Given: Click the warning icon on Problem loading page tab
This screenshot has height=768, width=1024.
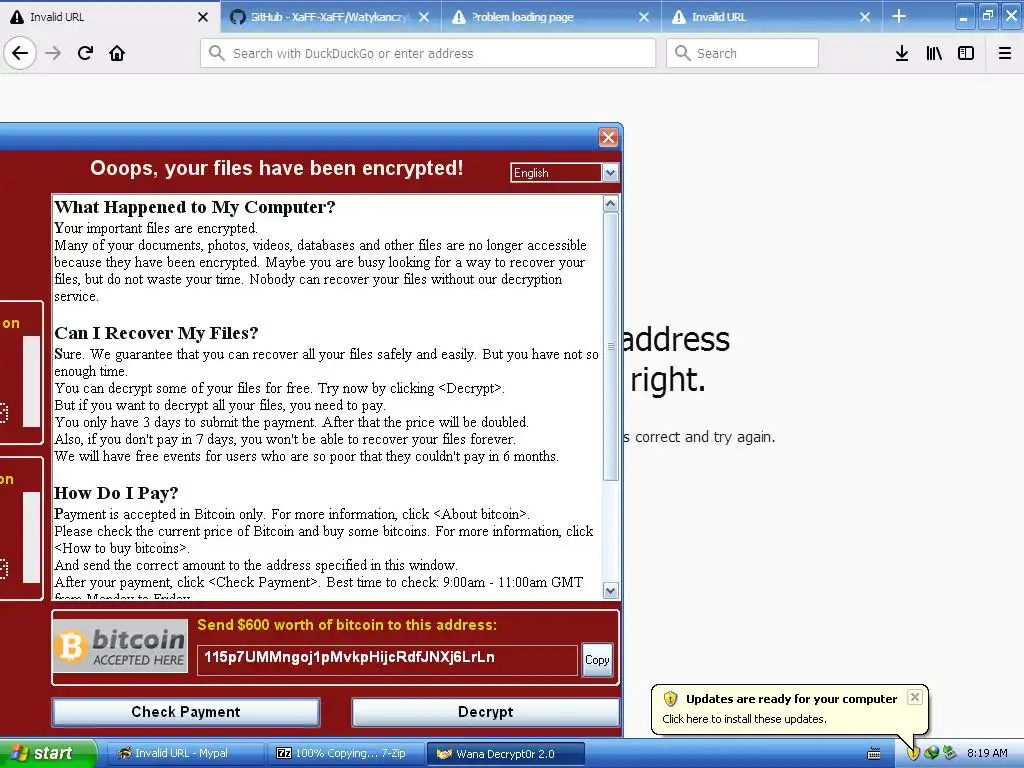Looking at the screenshot, I should 459,17.
